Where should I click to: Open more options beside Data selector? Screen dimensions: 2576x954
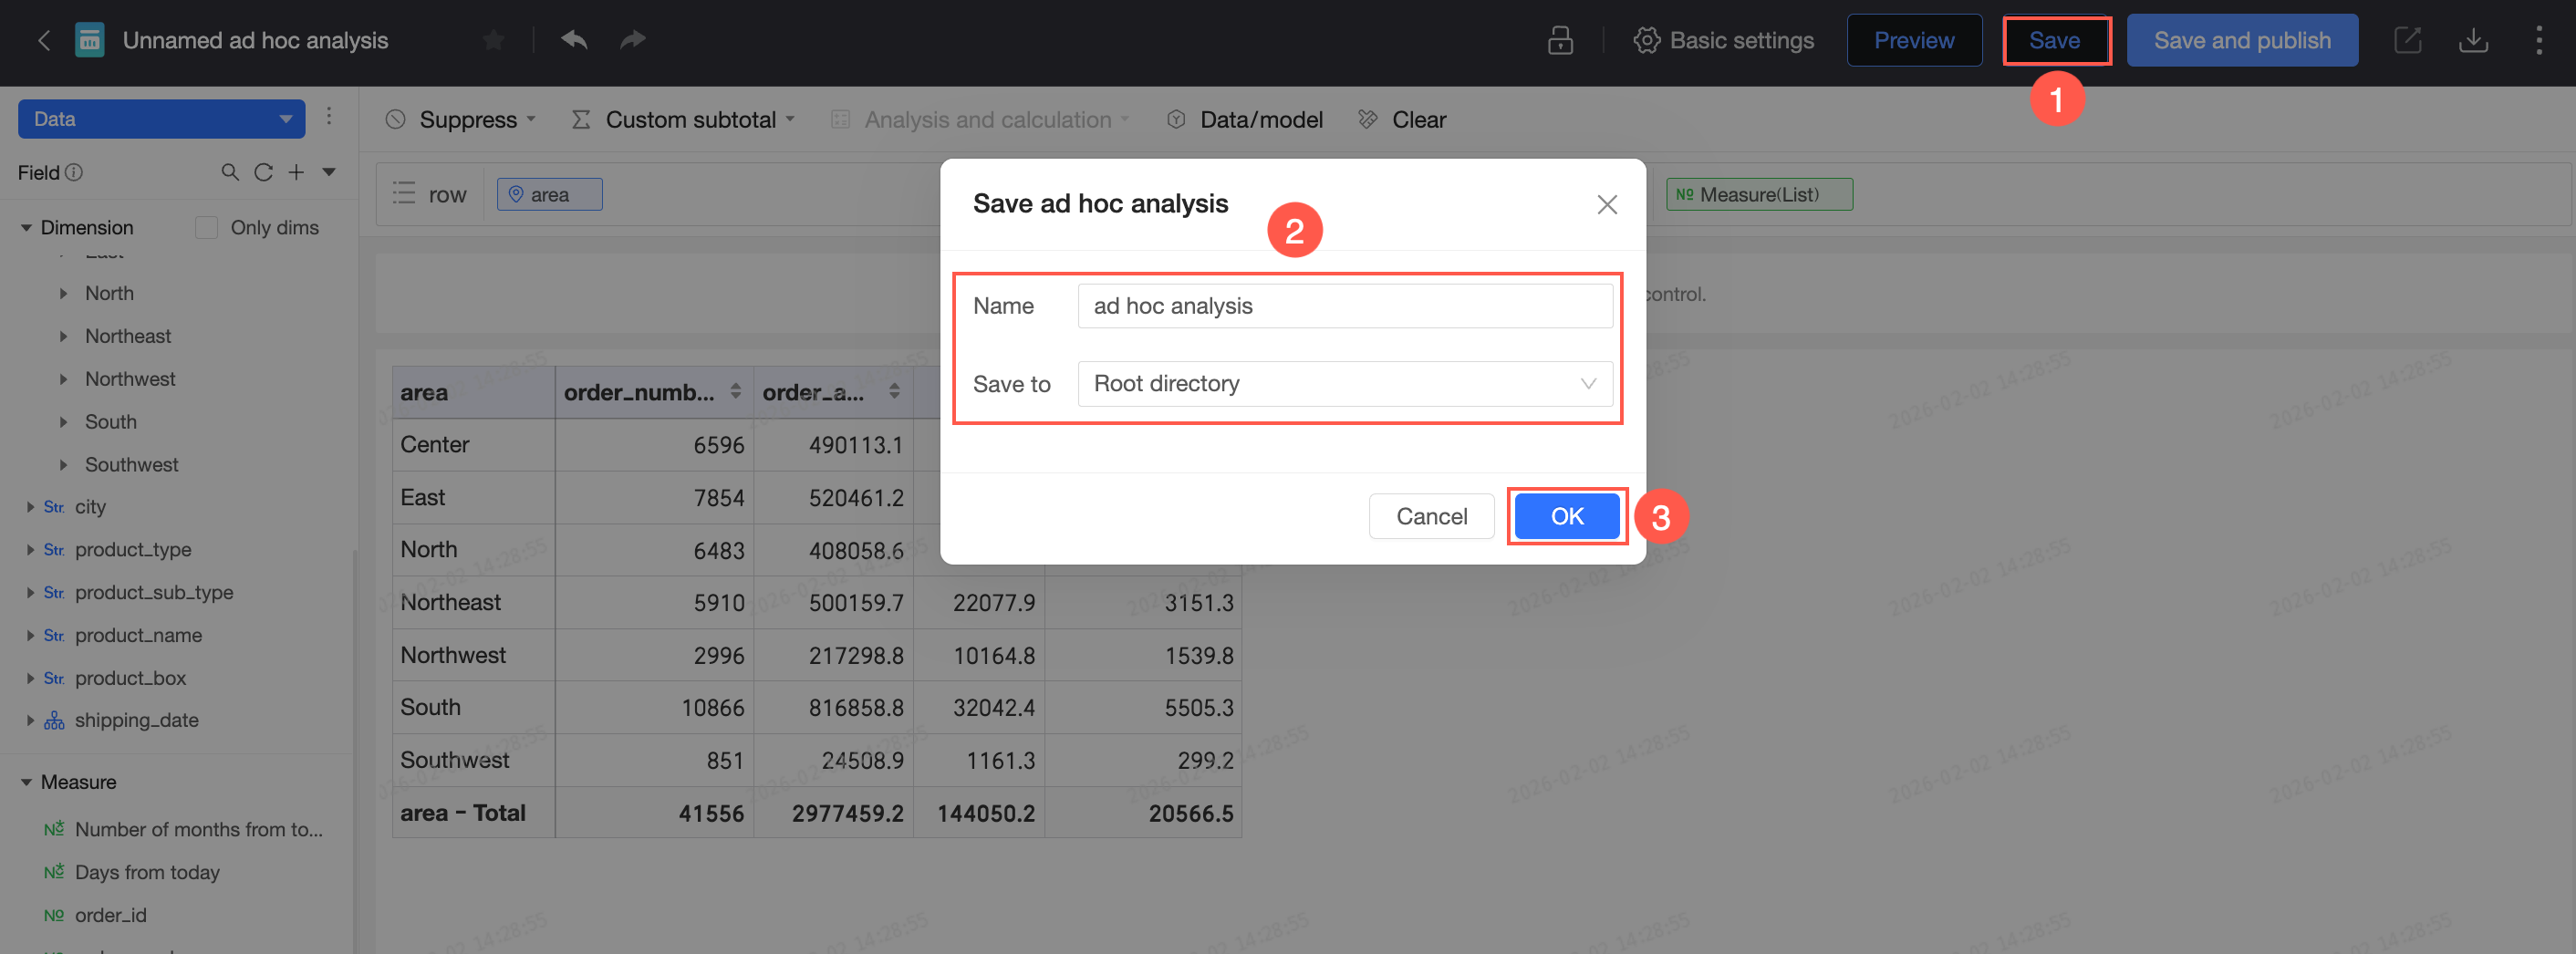[328, 117]
